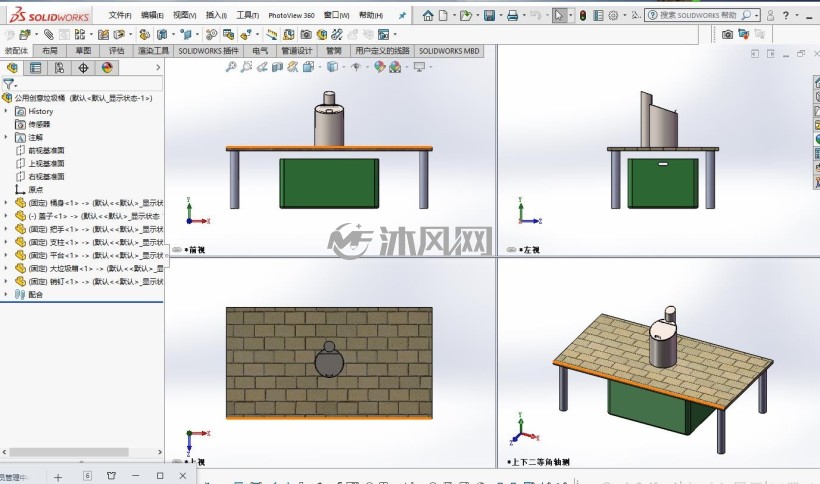The width and height of the screenshot is (820, 484).
Task: Save the assembly using the floppy disk icon
Action: coord(489,16)
